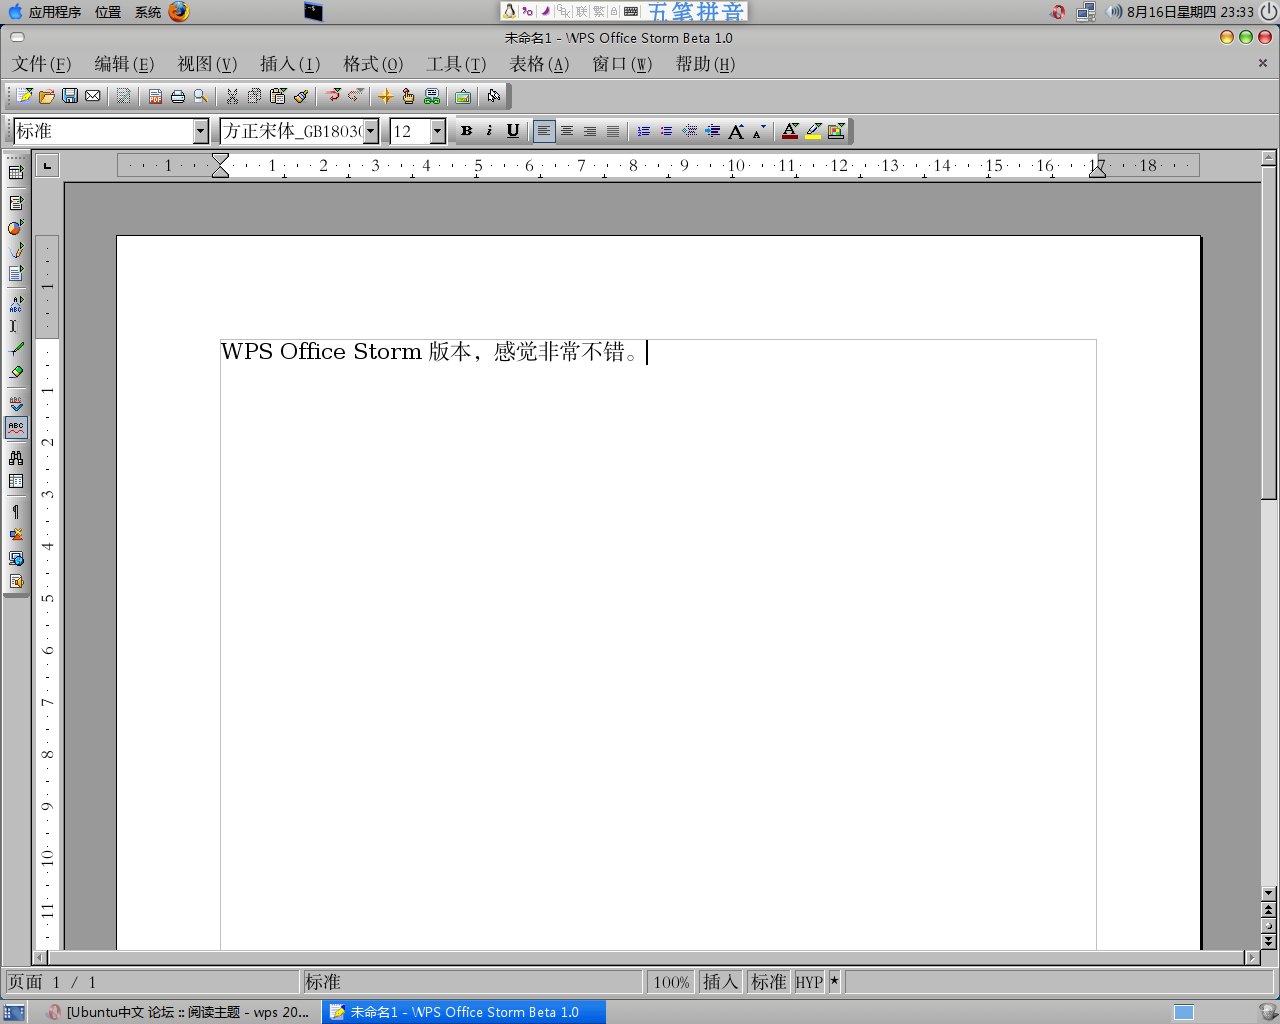Cut selection with the scissors icon
The height and width of the screenshot is (1024, 1280).
point(232,96)
